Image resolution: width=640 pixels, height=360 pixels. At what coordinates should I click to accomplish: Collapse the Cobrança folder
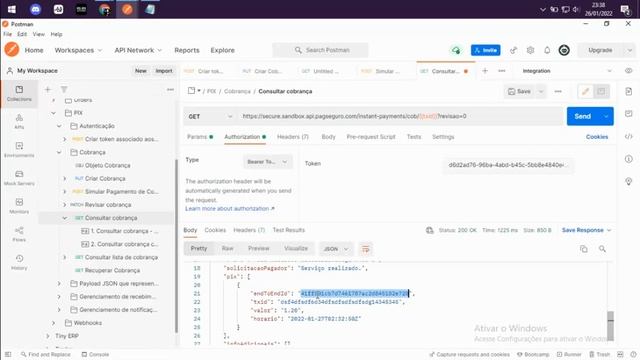pyautogui.click(x=59, y=152)
